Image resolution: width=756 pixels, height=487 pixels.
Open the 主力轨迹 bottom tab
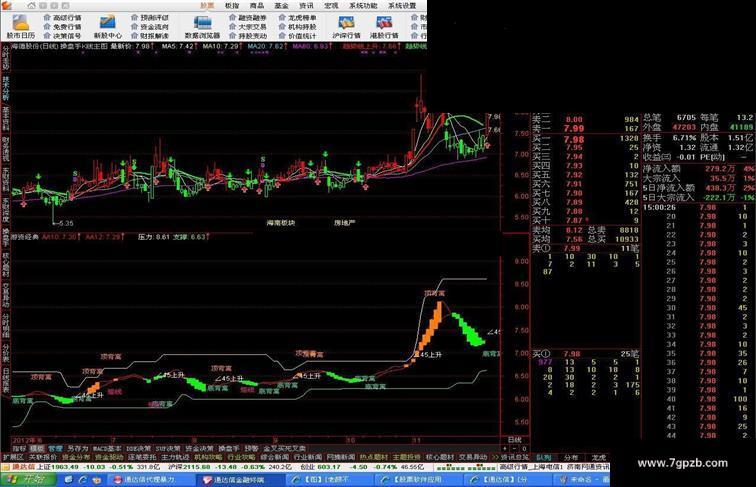point(175,457)
